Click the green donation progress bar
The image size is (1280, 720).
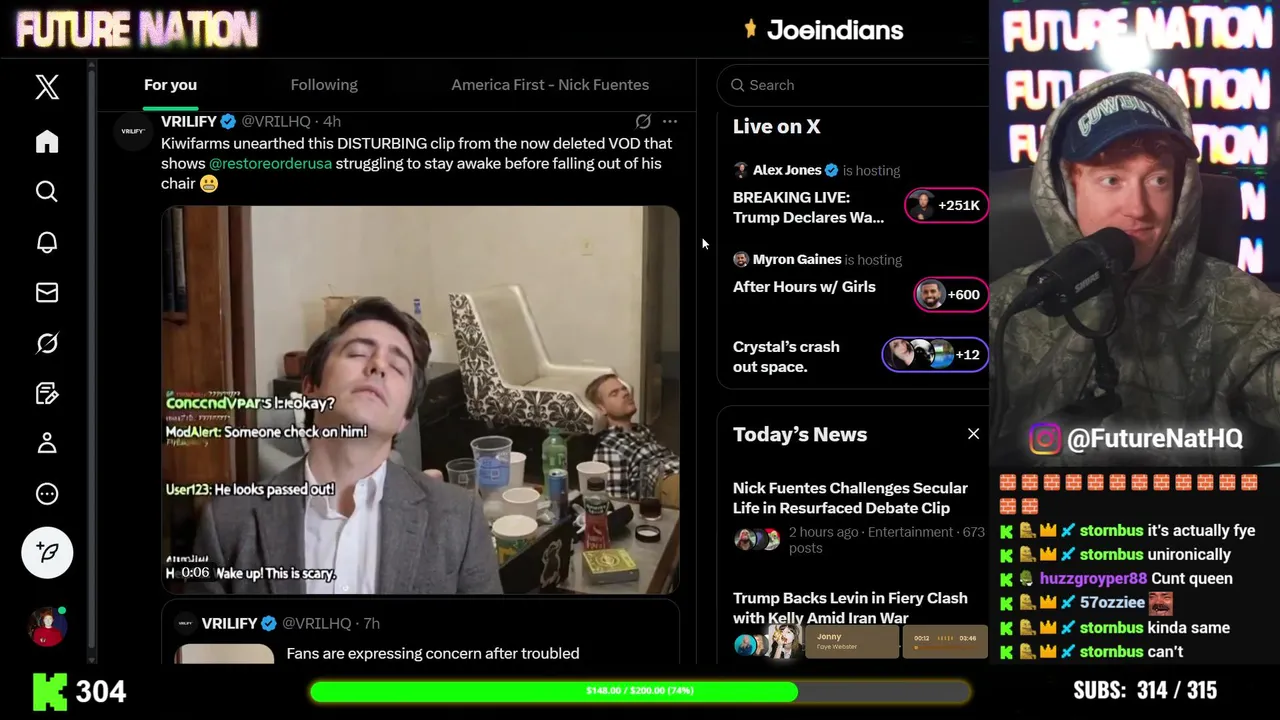pos(640,691)
